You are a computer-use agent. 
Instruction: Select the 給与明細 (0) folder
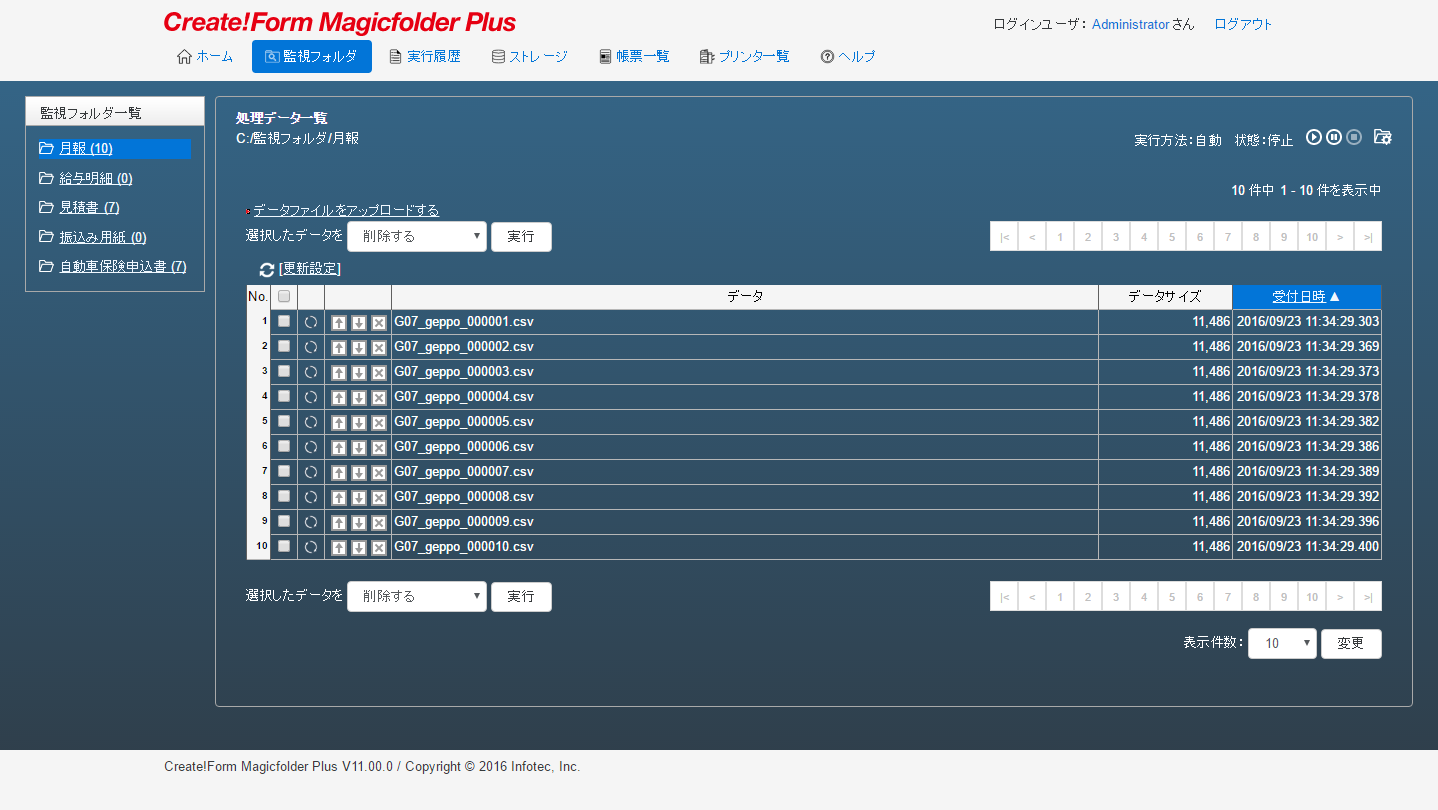tap(96, 179)
